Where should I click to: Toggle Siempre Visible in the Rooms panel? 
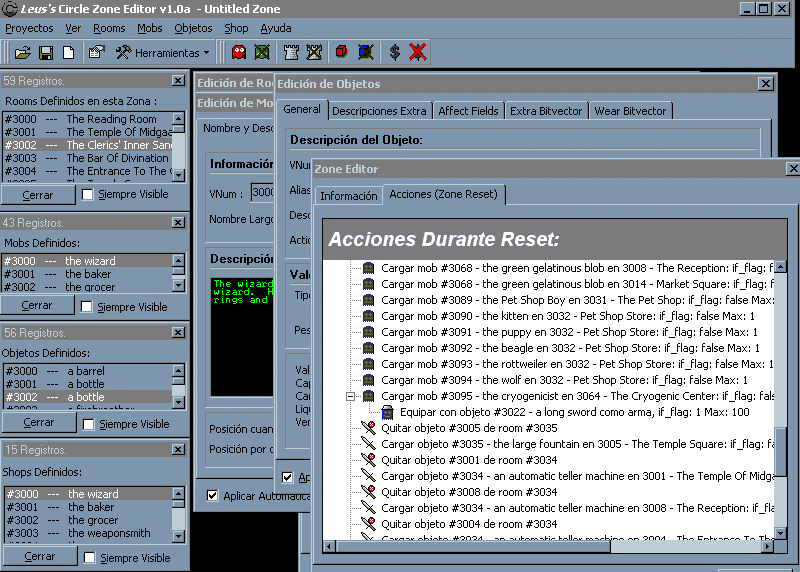click(88, 196)
